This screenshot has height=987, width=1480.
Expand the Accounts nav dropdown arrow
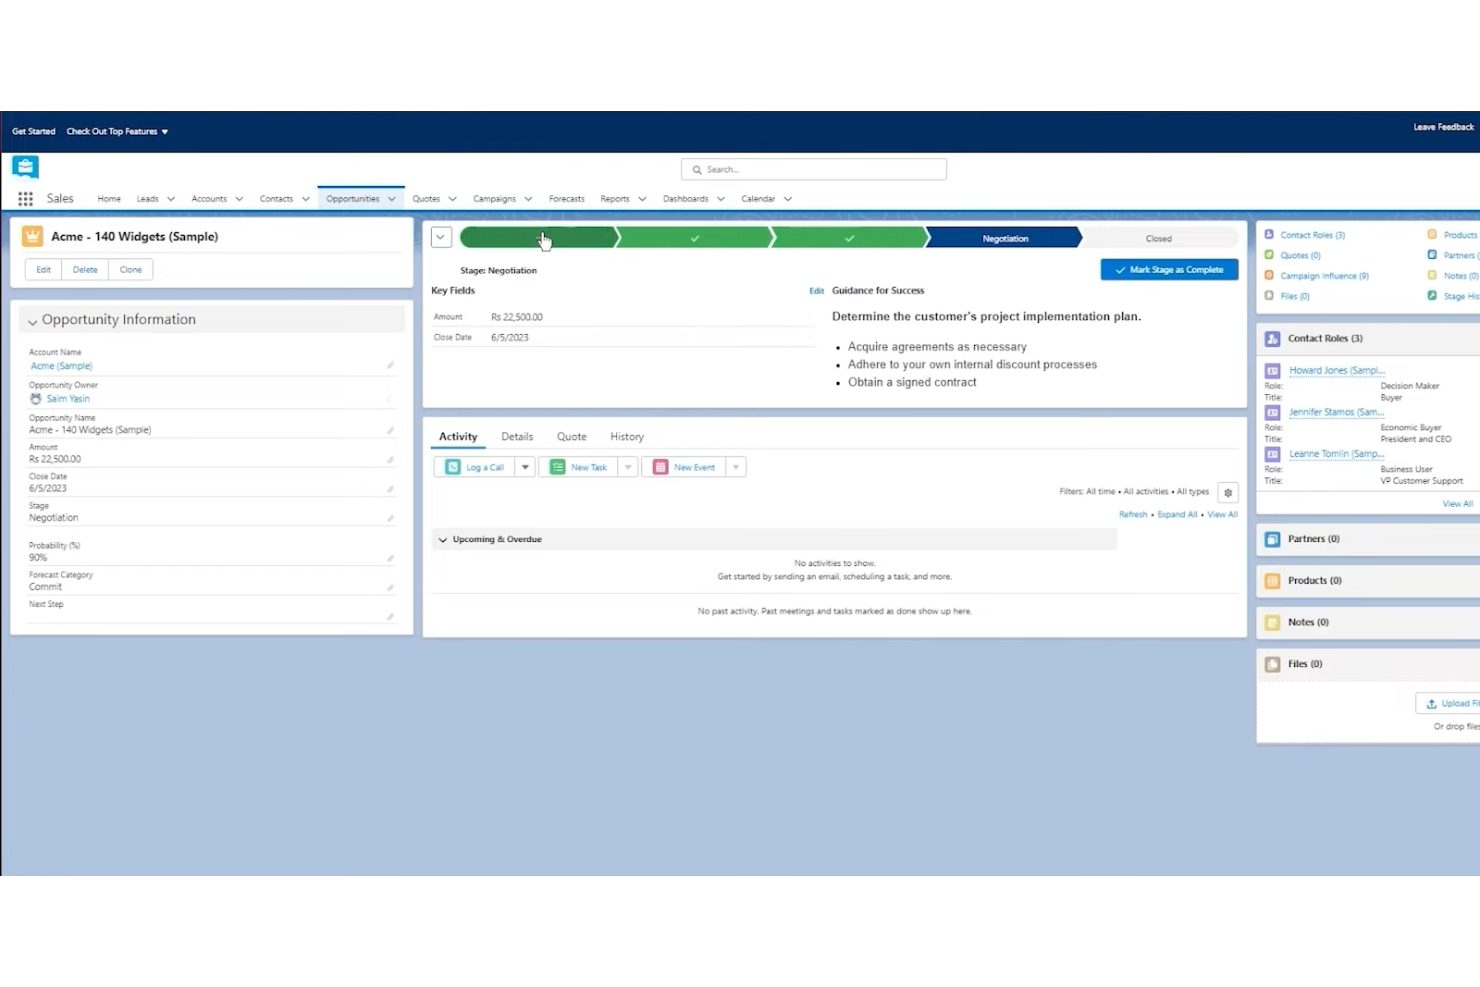pos(239,199)
